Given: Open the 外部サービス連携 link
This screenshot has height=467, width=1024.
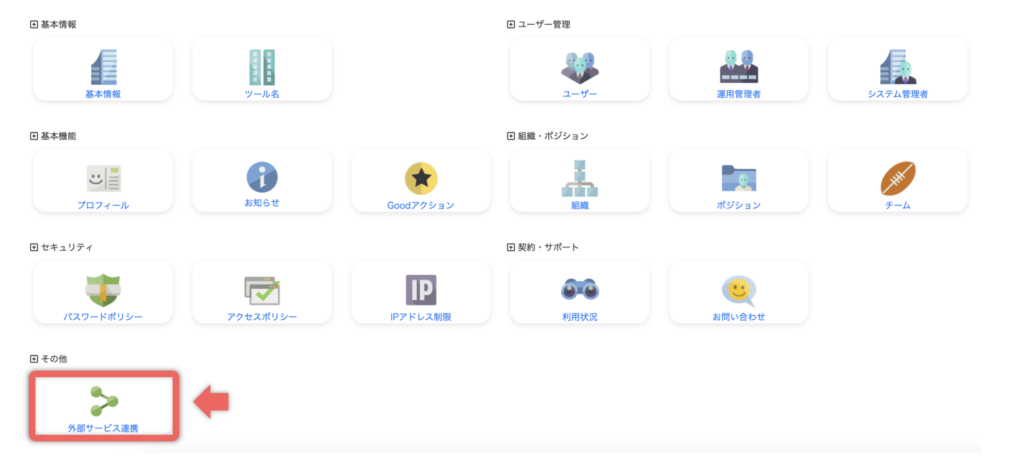Looking at the screenshot, I should pyautogui.click(x=103, y=428).
